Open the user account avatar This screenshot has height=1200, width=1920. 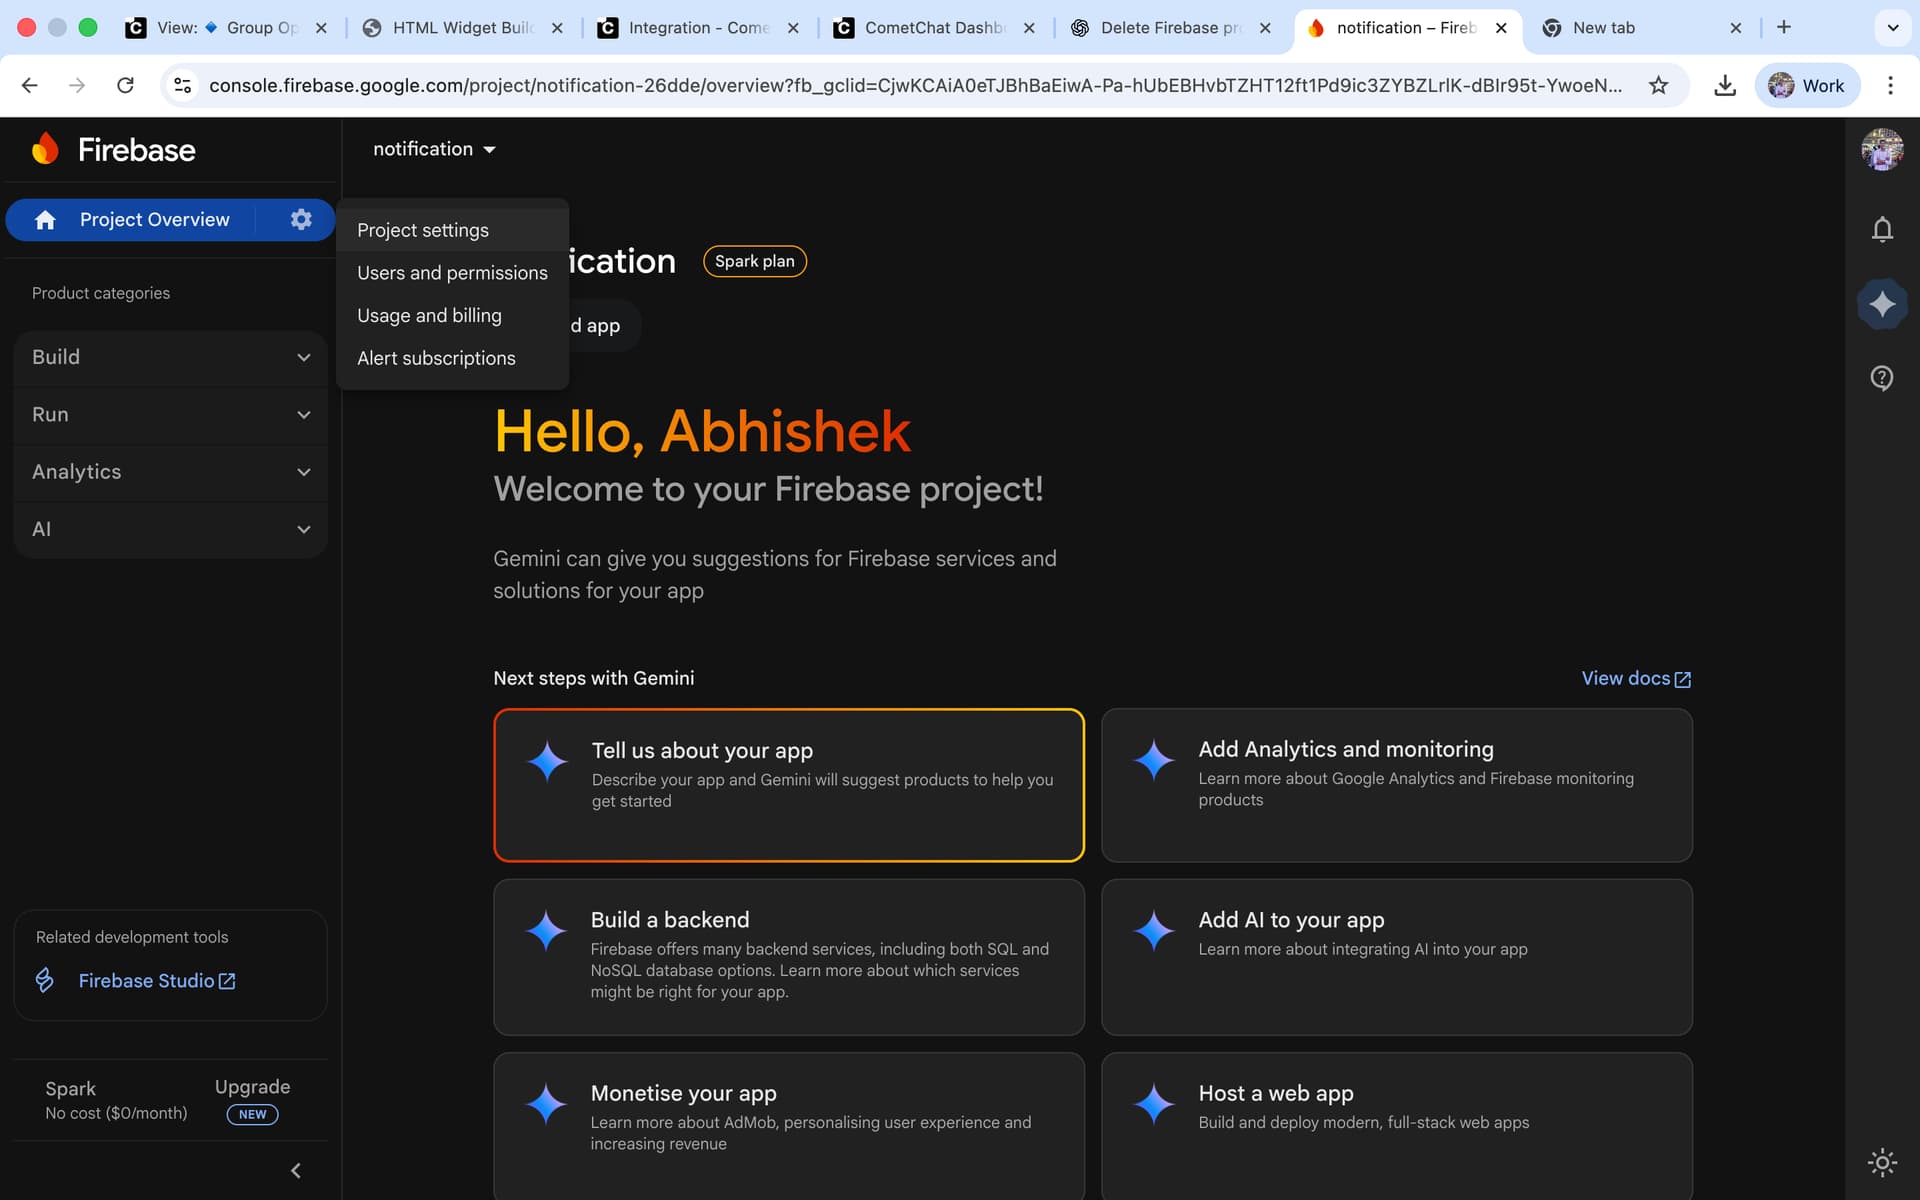1881,150
